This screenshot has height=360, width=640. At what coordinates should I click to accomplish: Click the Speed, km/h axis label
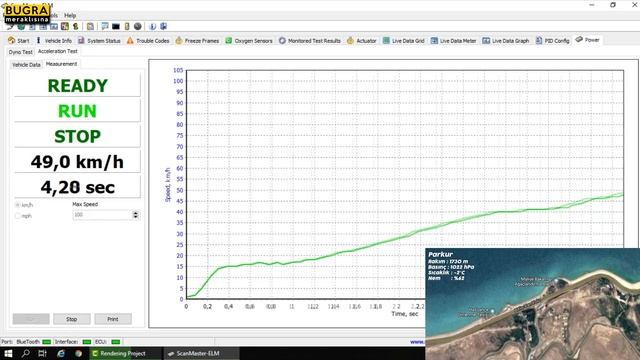click(167, 184)
